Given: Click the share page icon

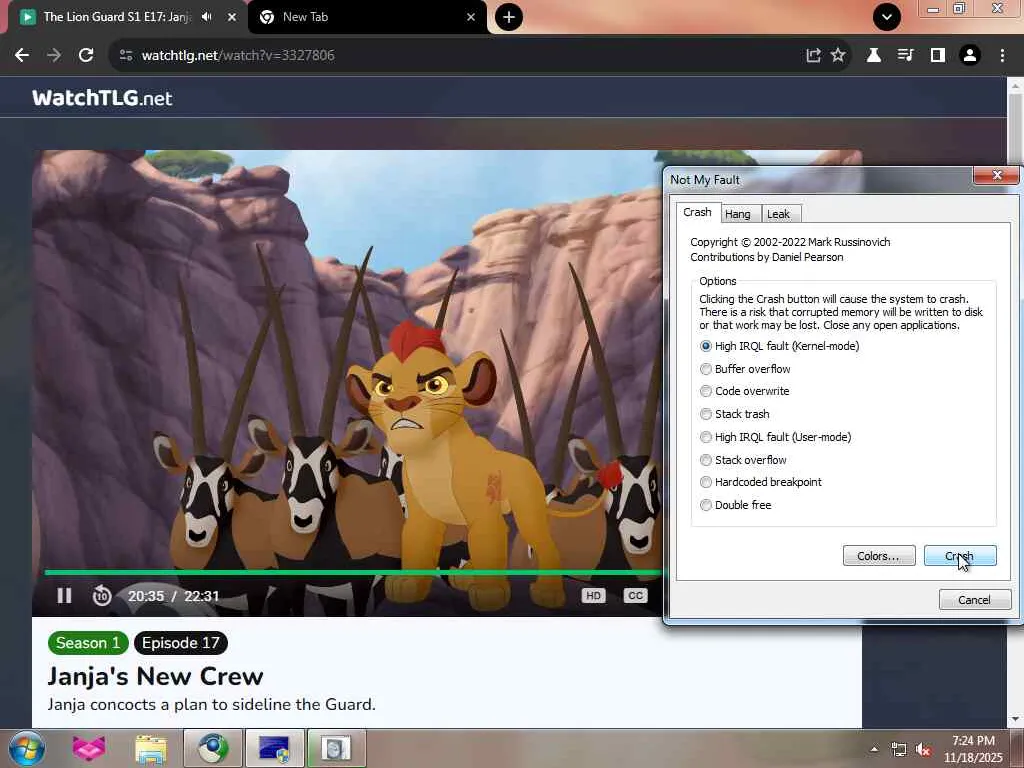Looking at the screenshot, I should pos(813,56).
